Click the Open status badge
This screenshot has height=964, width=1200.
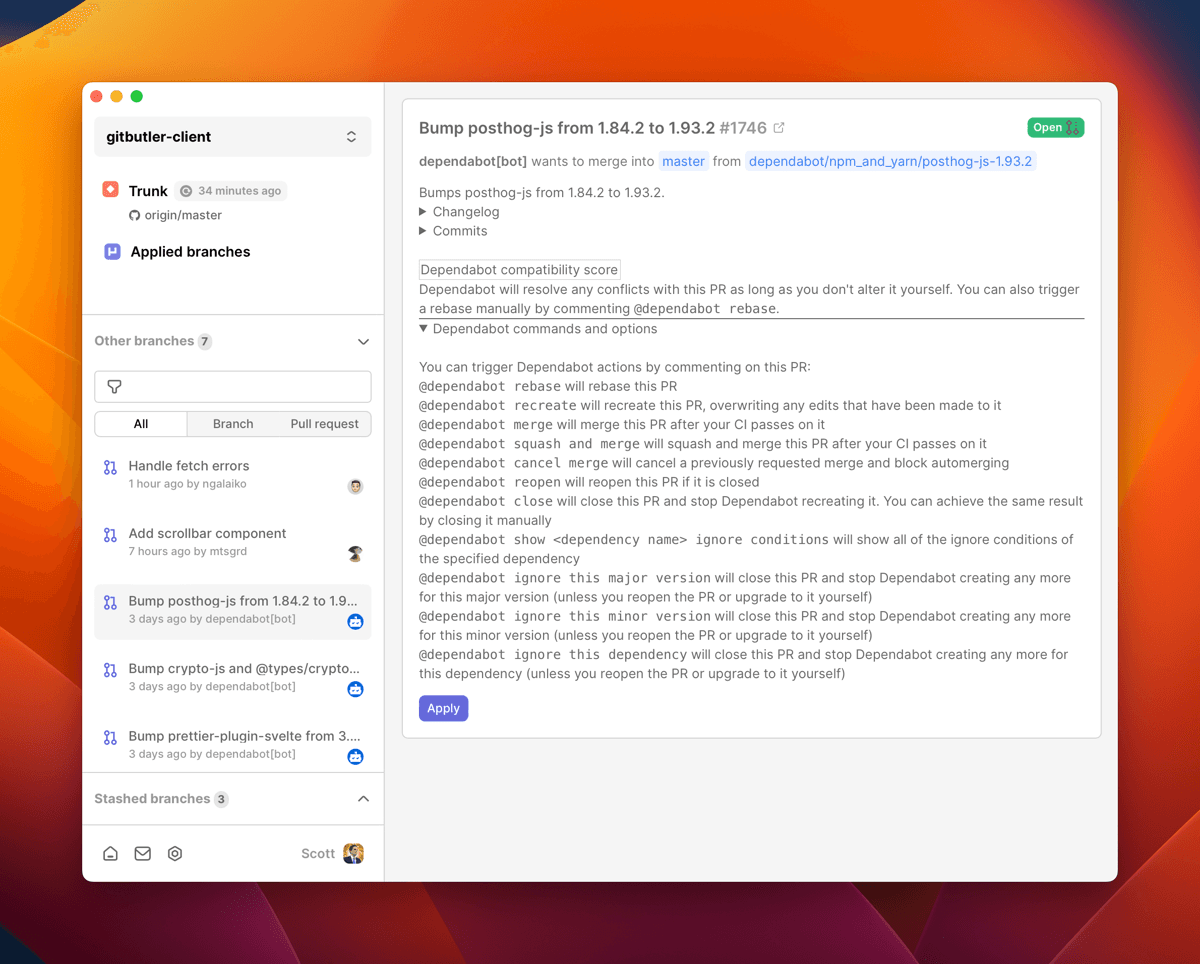click(x=1055, y=128)
